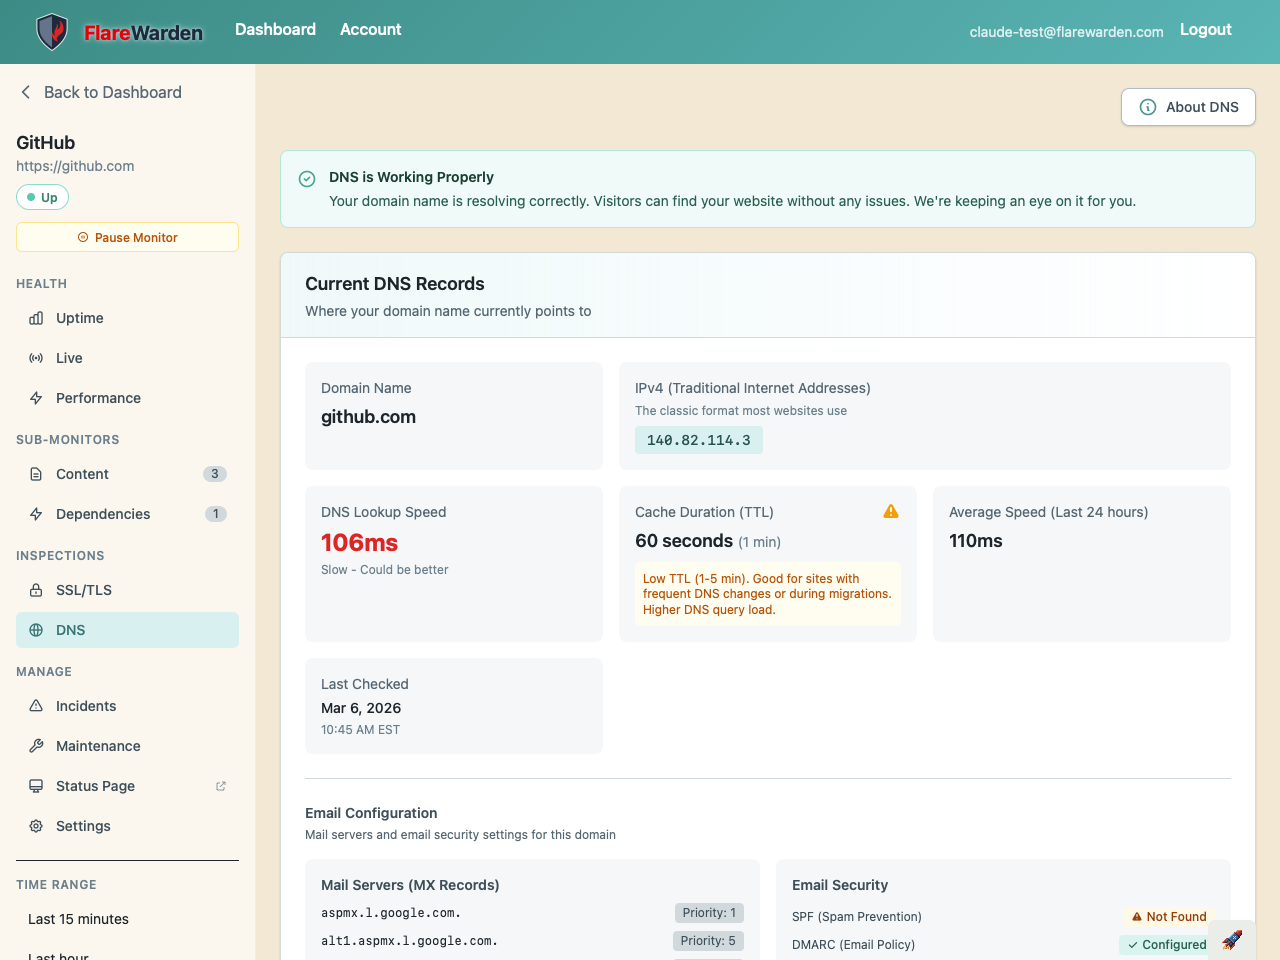Viewport: 1280px width, 960px height.
Task: Click the rocket icon in bottom corner
Action: click(1232, 940)
